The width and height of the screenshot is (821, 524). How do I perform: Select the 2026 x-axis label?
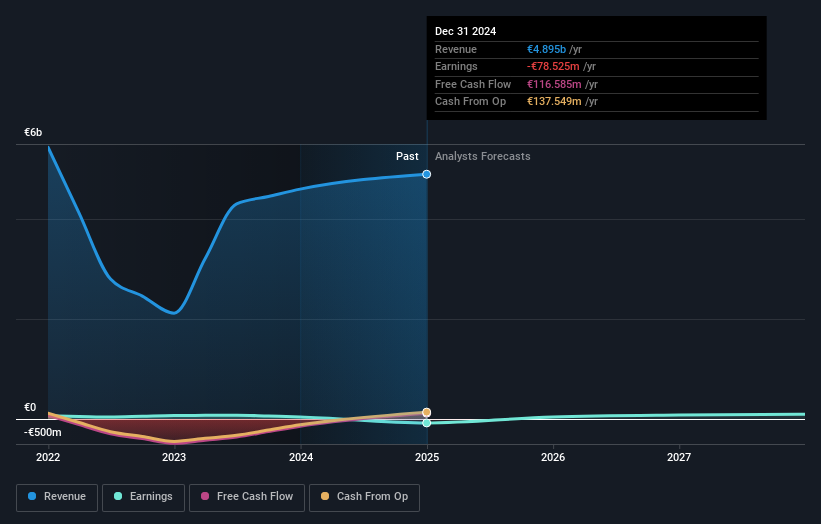tap(553, 457)
